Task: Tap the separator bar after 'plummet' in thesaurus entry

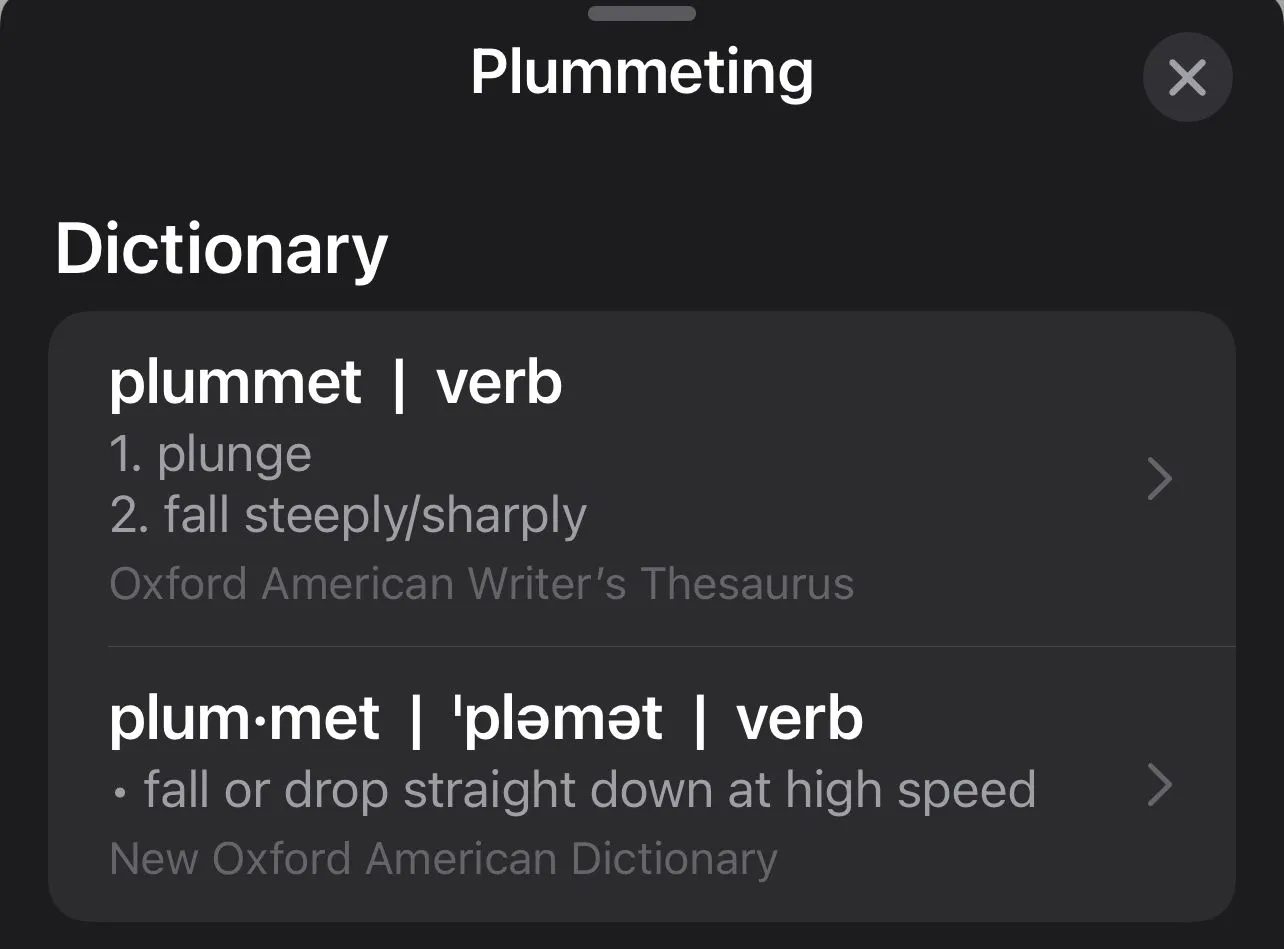Action: point(399,384)
